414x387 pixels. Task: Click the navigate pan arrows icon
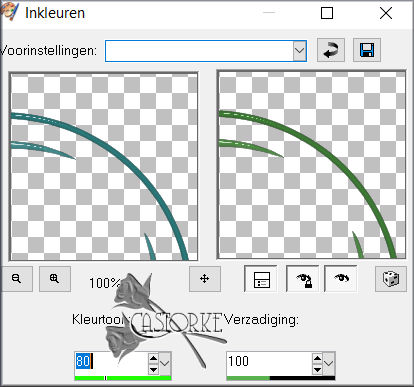point(205,279)
